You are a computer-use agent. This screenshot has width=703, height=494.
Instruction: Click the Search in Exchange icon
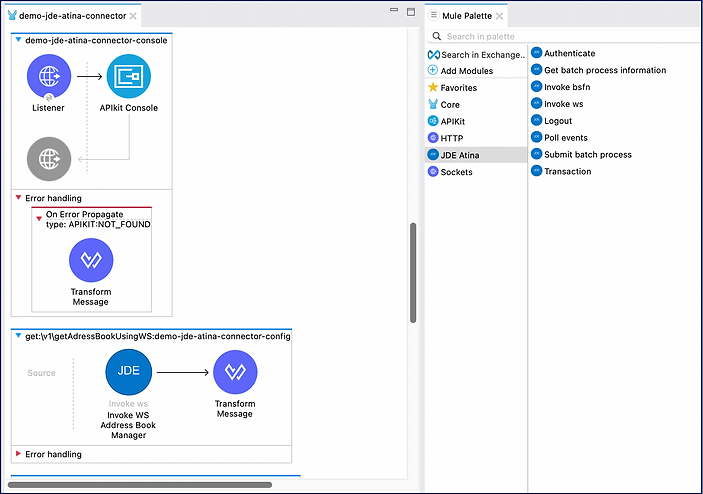tap(434, 55)
